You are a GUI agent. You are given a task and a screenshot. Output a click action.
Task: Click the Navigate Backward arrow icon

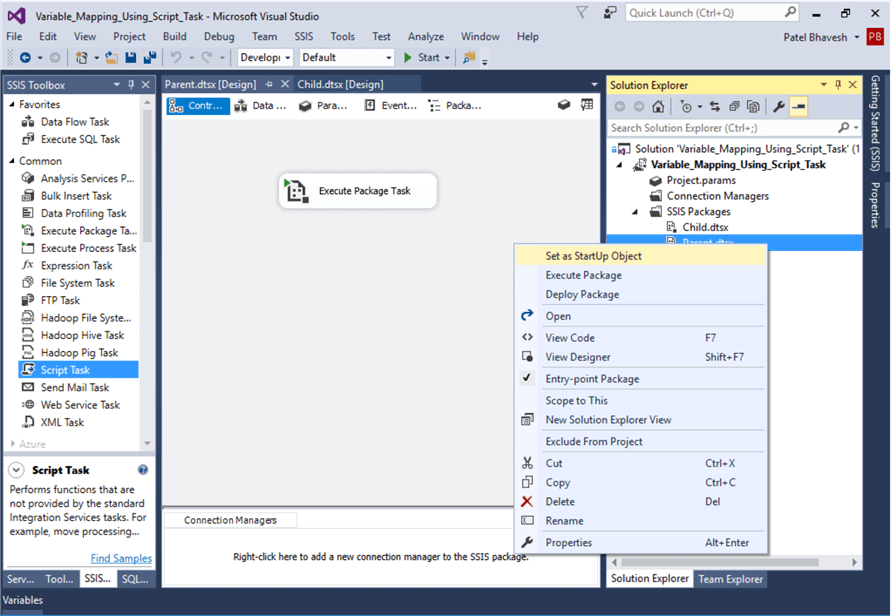click(x=25, y=57)
